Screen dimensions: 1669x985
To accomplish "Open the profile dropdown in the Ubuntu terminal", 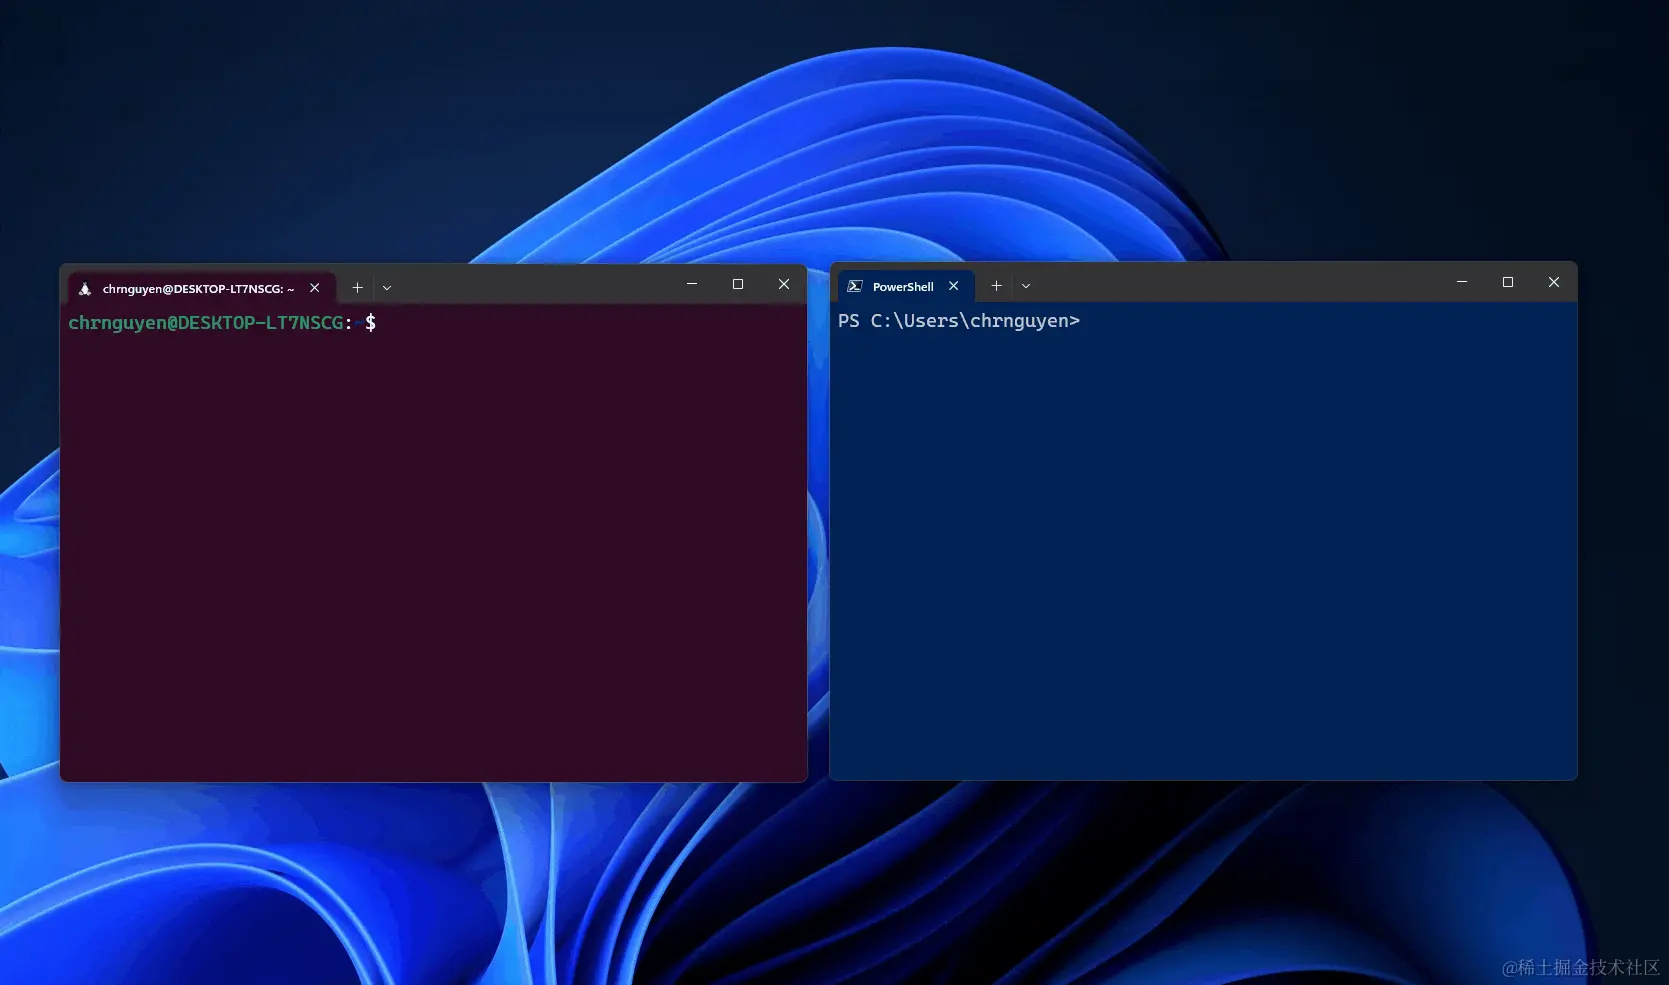I will click(x=387, y=287).
